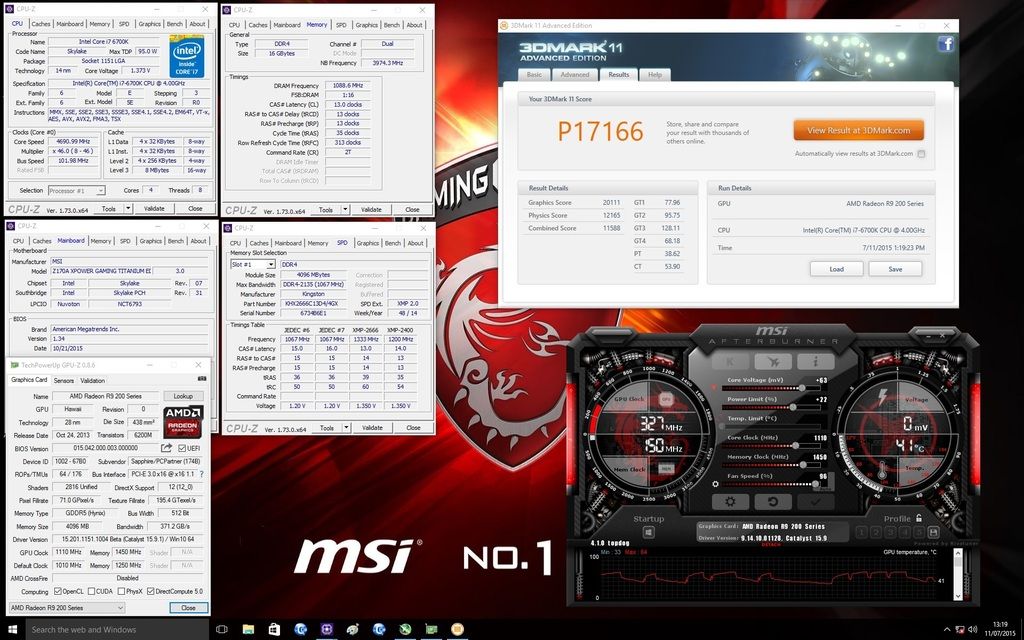Click View Result at 3DMark.com button
Screen dimensions: 1024x640
coord(858,130)
